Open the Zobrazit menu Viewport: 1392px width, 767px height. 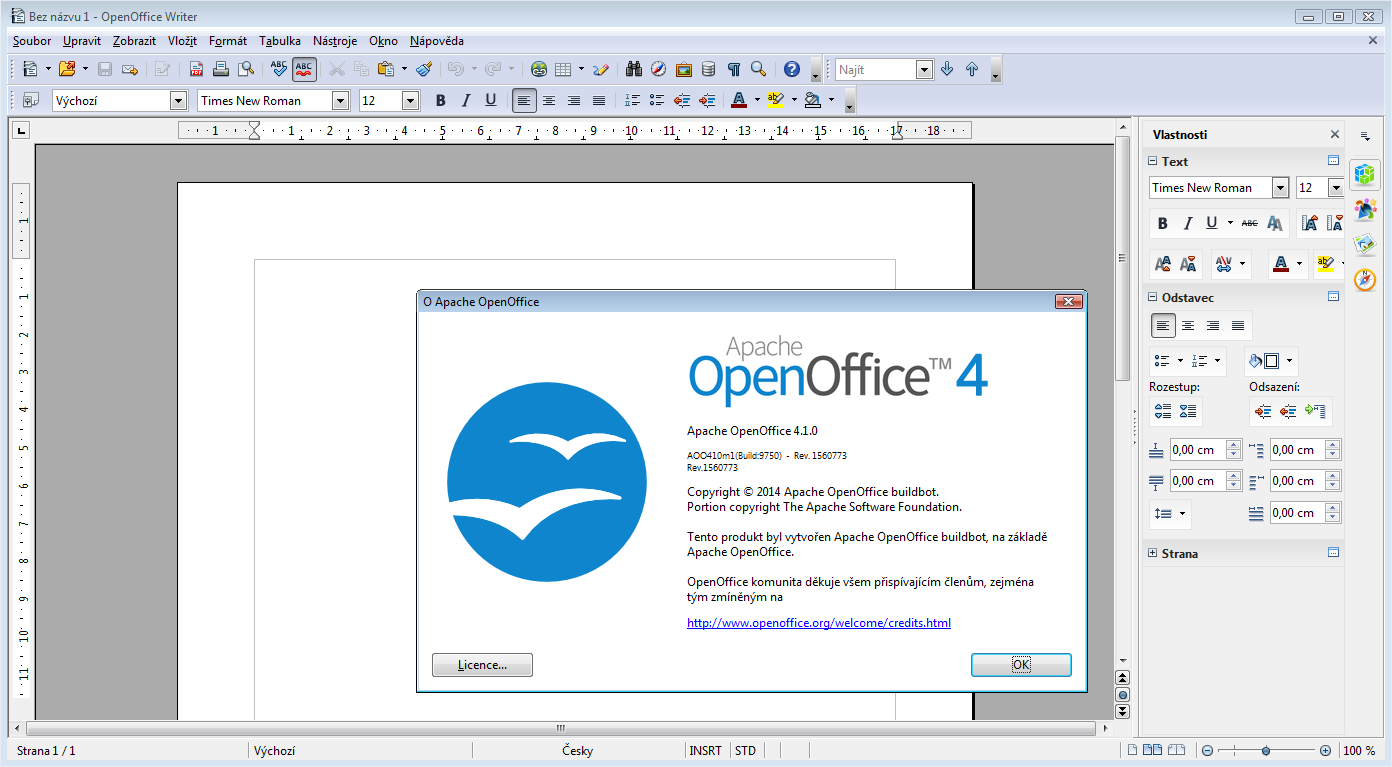tap(134, 41)
